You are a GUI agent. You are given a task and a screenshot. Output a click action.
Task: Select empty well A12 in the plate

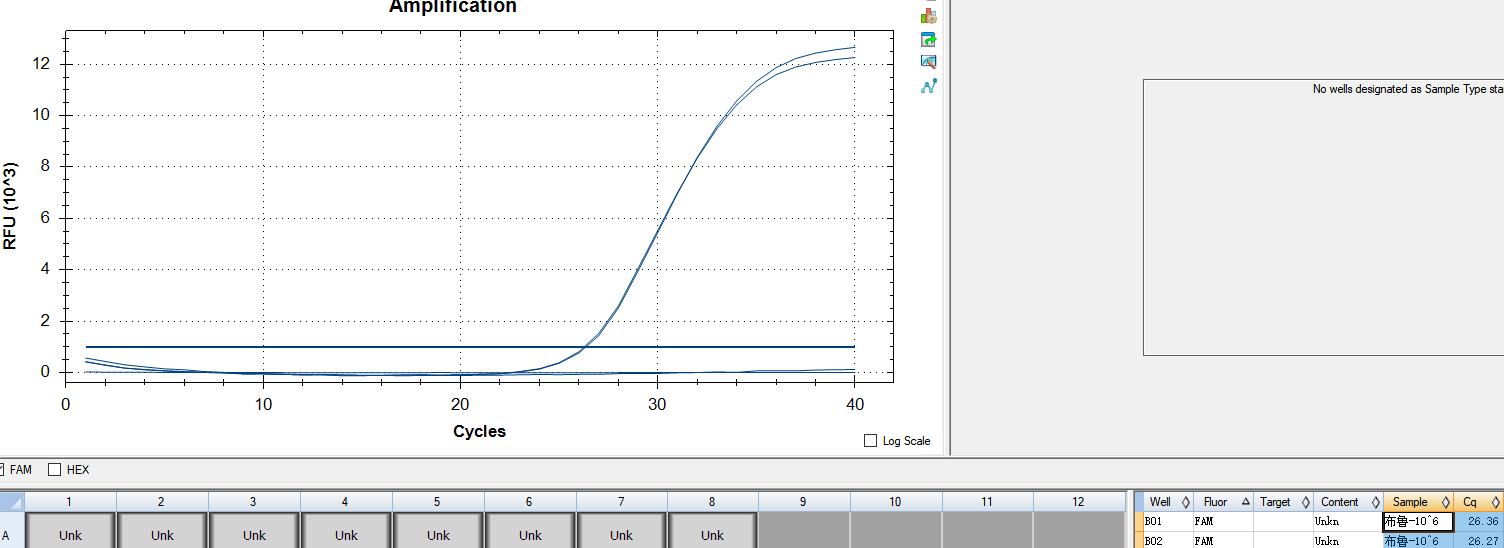[x=1079, y=530]
